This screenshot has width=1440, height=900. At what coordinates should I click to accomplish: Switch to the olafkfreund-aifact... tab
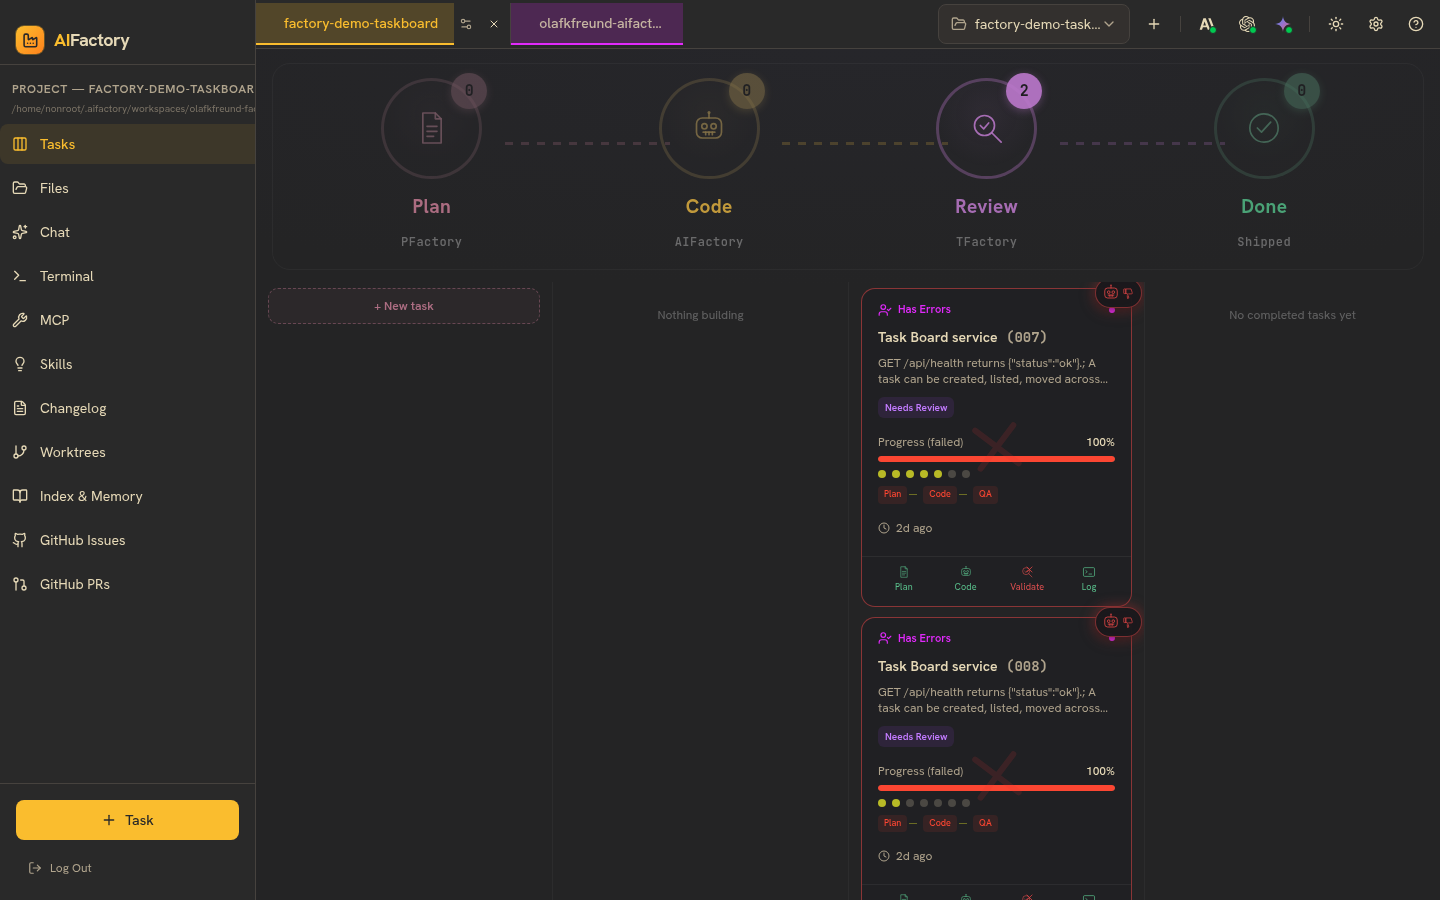[x=600, y=23]
